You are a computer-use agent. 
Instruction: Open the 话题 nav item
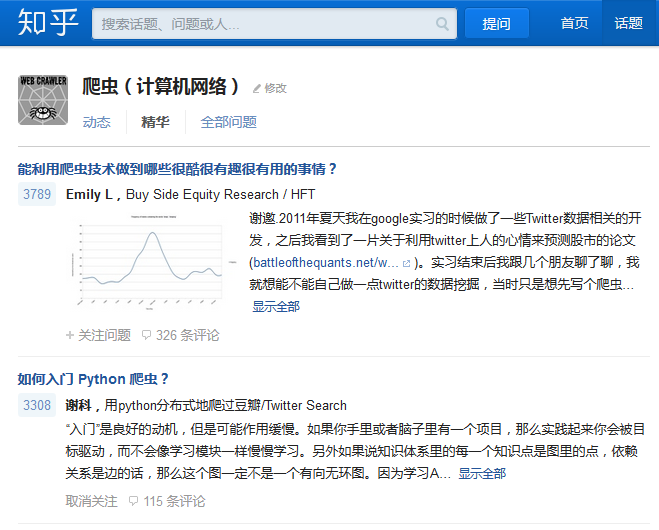click(628, 23)
